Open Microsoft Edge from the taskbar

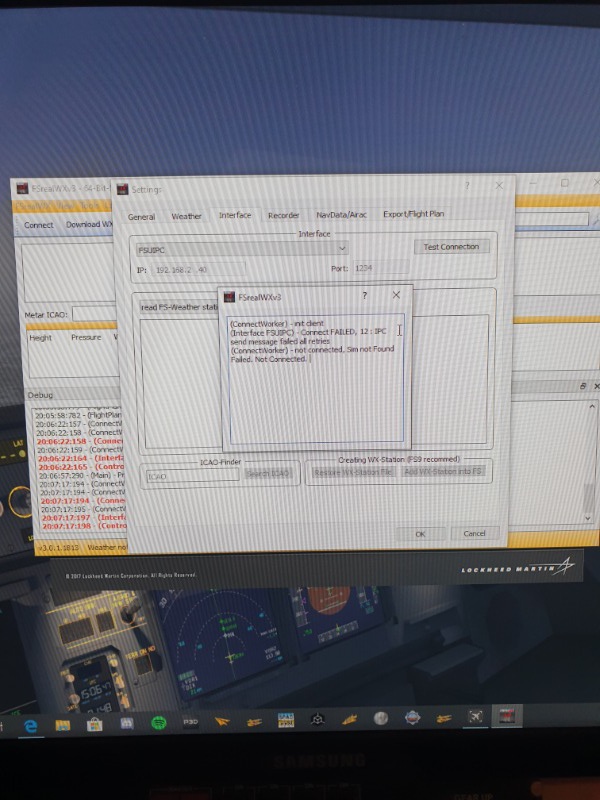point(31,724)
